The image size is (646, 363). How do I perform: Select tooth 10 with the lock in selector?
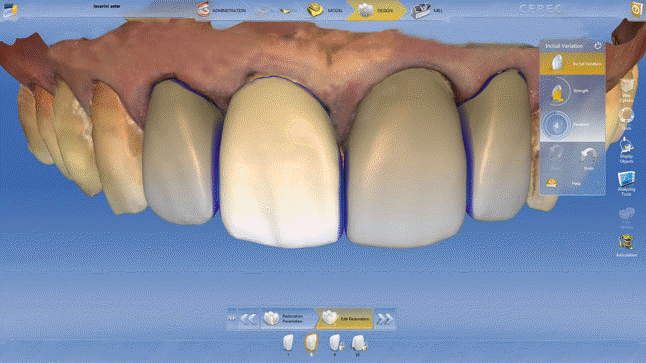tap(359, 344)
